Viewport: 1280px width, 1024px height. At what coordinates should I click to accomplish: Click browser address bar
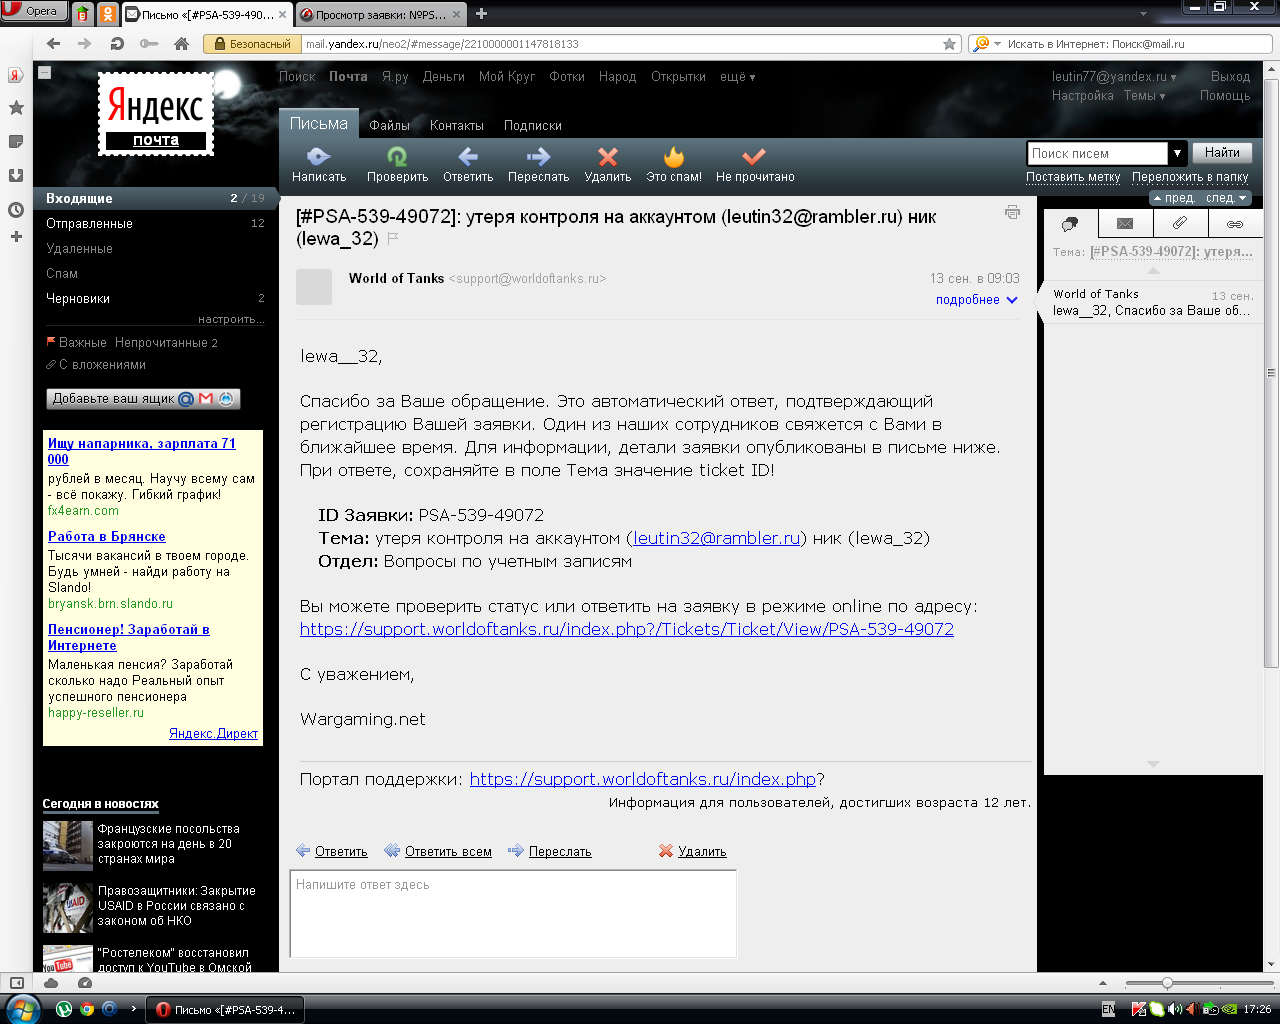(620, 44)
